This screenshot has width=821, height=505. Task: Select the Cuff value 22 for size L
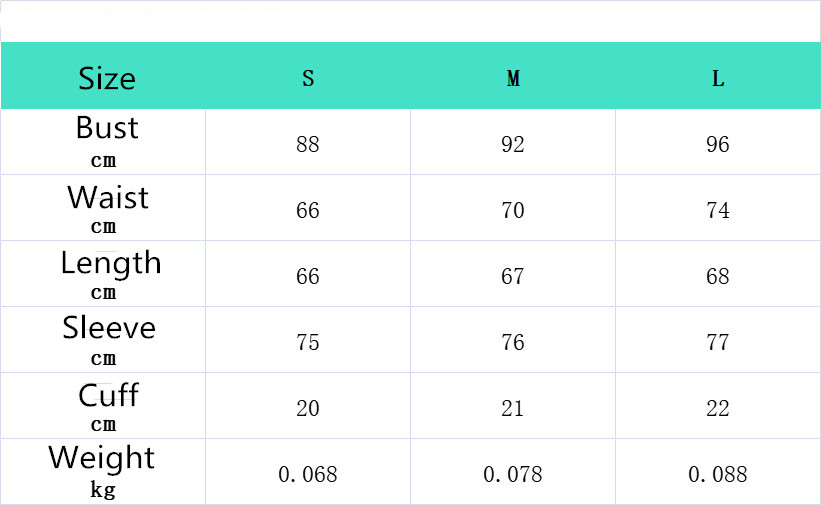[x=718, y=408]
